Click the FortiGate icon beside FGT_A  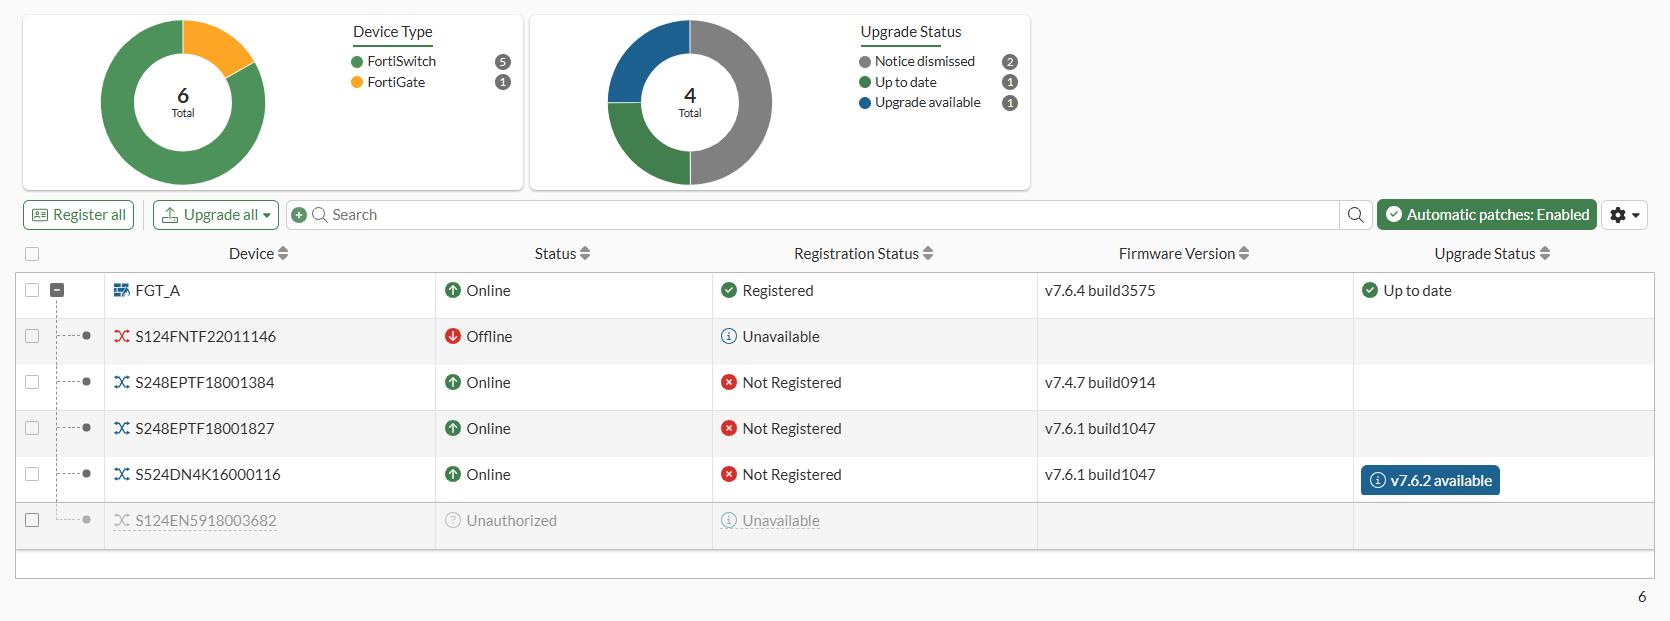[x=121, y=290]
